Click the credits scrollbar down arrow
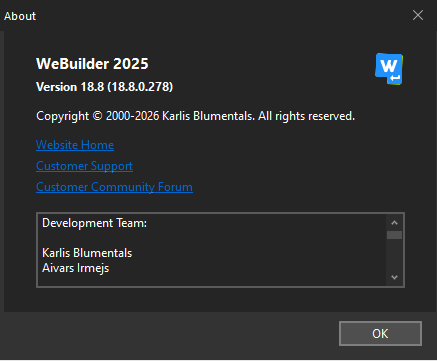The width and height of the screenshot is (437, 361). [394, 277]
